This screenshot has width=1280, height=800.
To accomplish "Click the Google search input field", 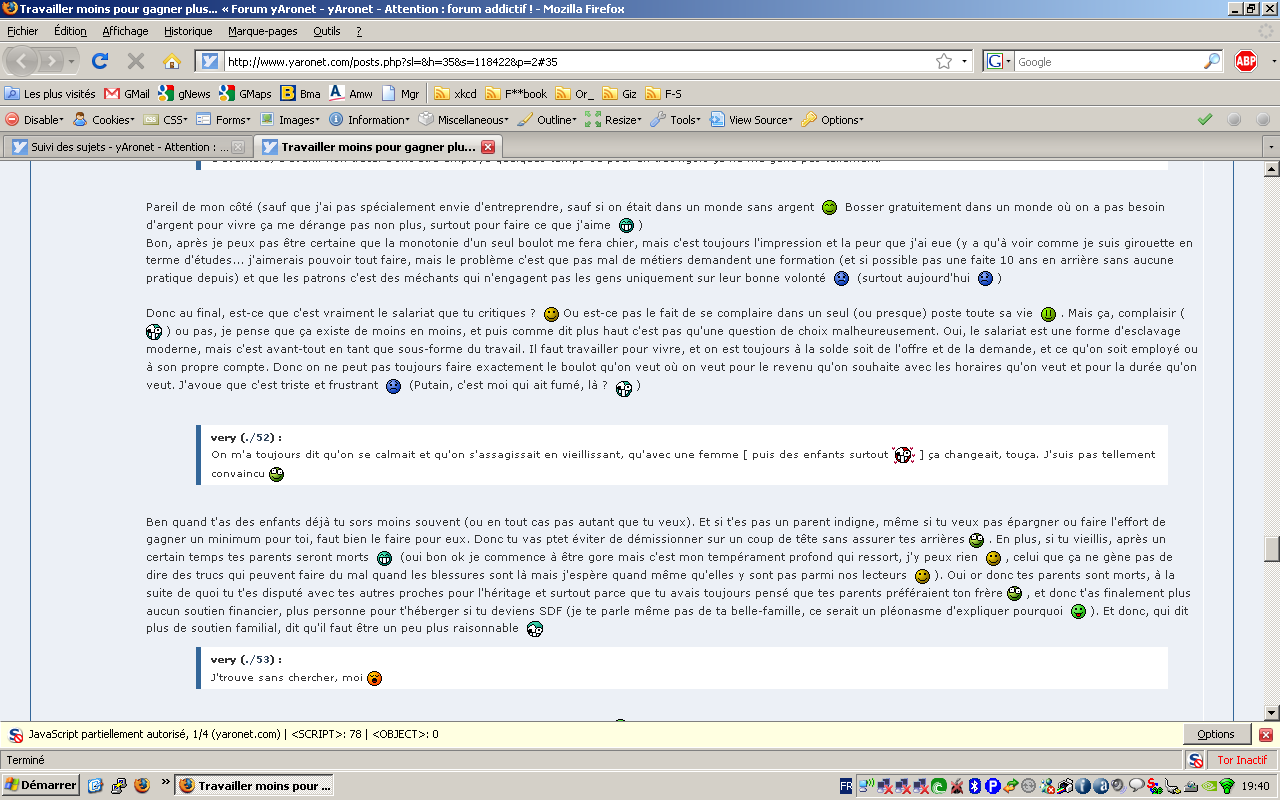I will (x=1108, y=61).
